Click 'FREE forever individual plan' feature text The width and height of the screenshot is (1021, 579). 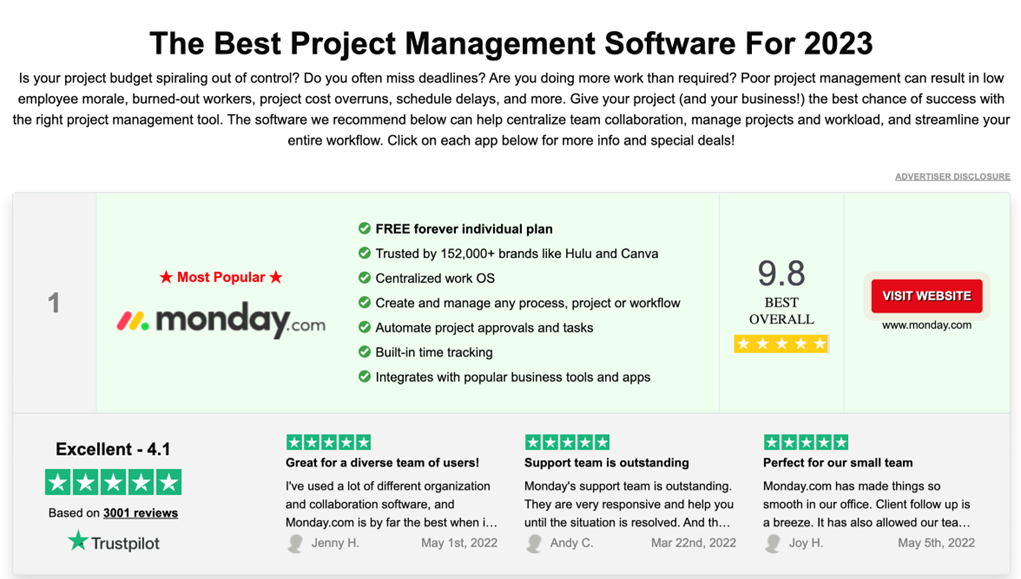pos(464,229)
